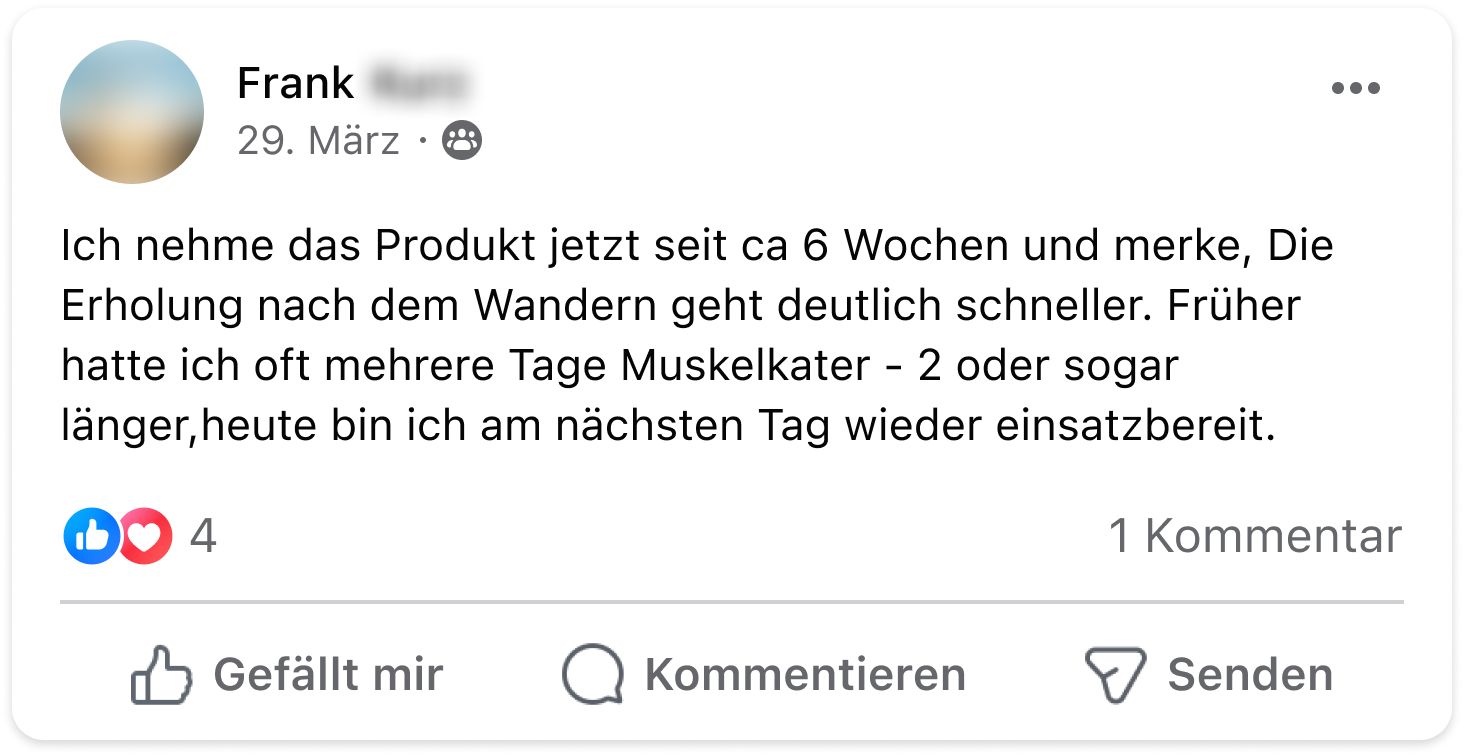Screen dimensions: 1464x756
Task: Click the paper-plane icon beside Senden
Action: (x=1115, y=676)
